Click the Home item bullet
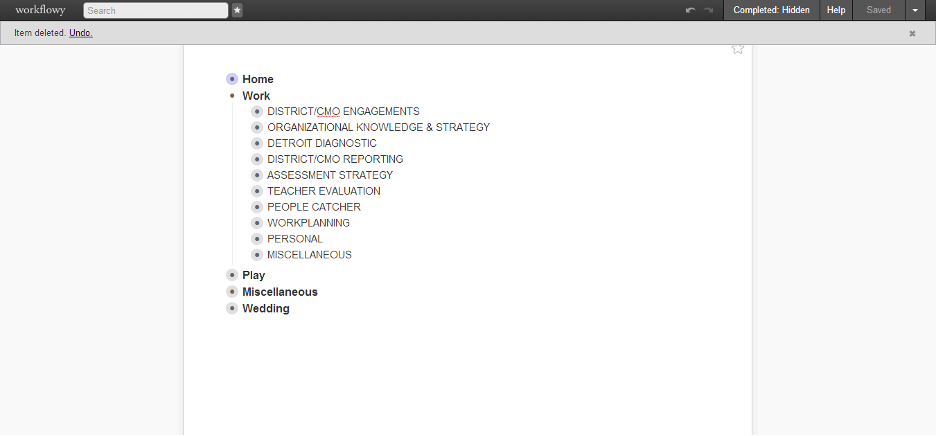This screenshot has height=436, width=936. pyautogui.click(x=232, y=79)
